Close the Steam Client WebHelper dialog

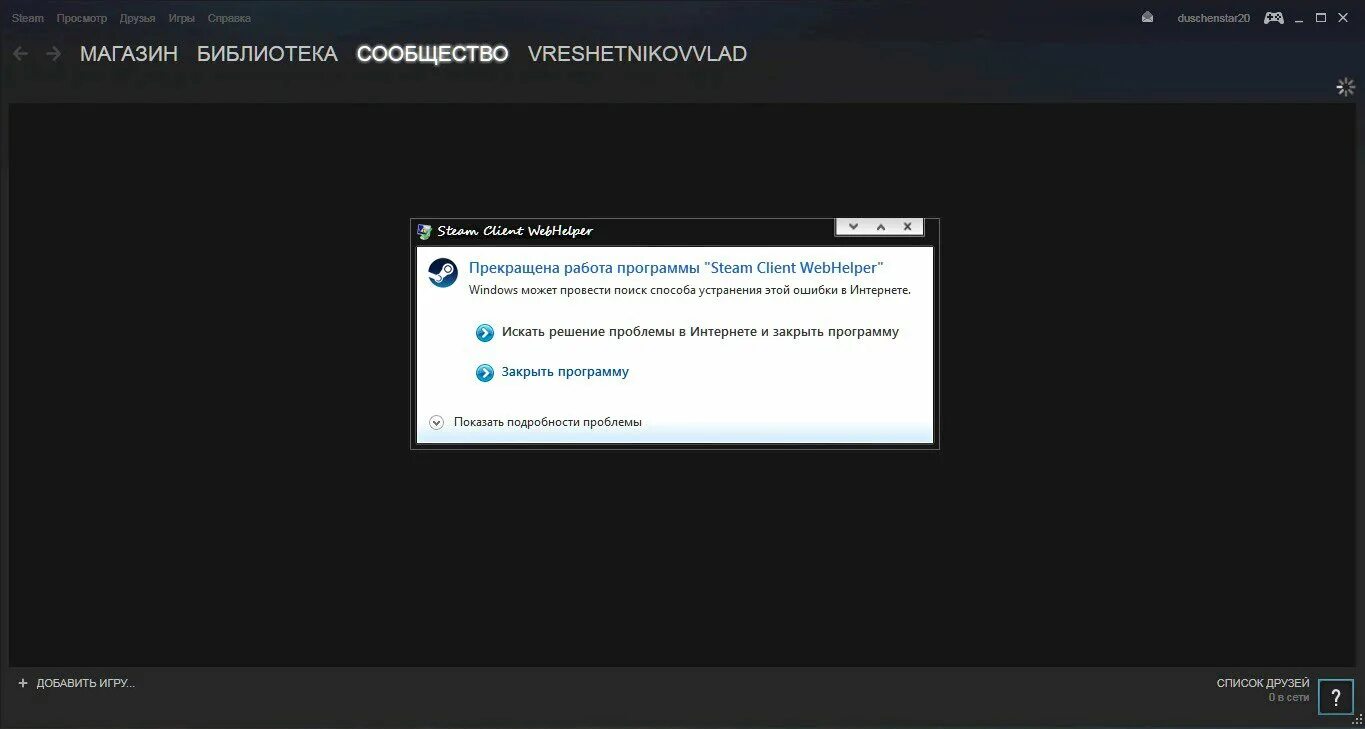click(x=907, y=227)
